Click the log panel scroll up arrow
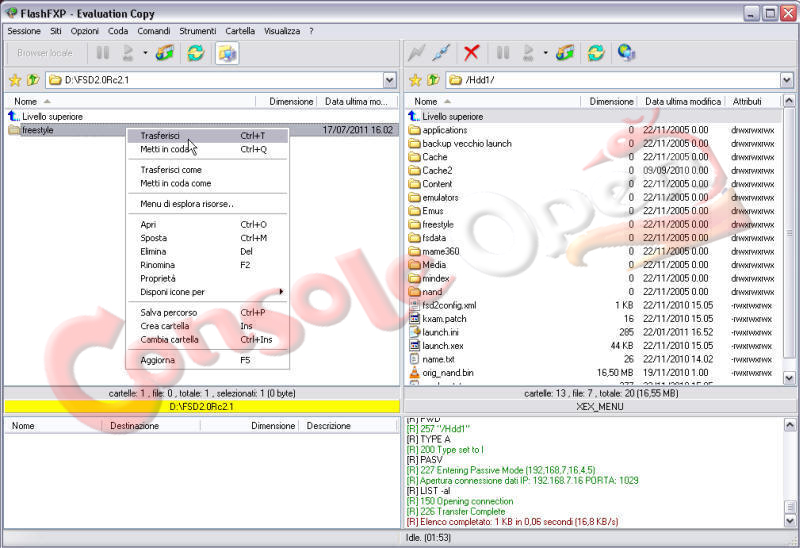The image size is (800, 548). [789, 424]
